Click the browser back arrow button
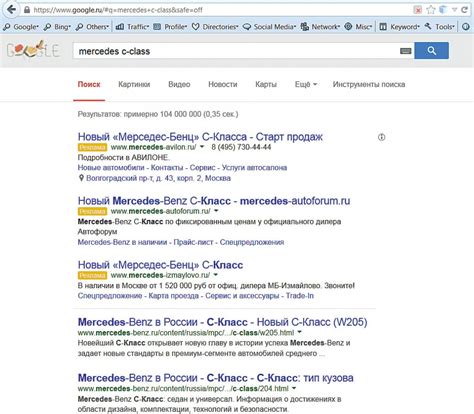 11,9
